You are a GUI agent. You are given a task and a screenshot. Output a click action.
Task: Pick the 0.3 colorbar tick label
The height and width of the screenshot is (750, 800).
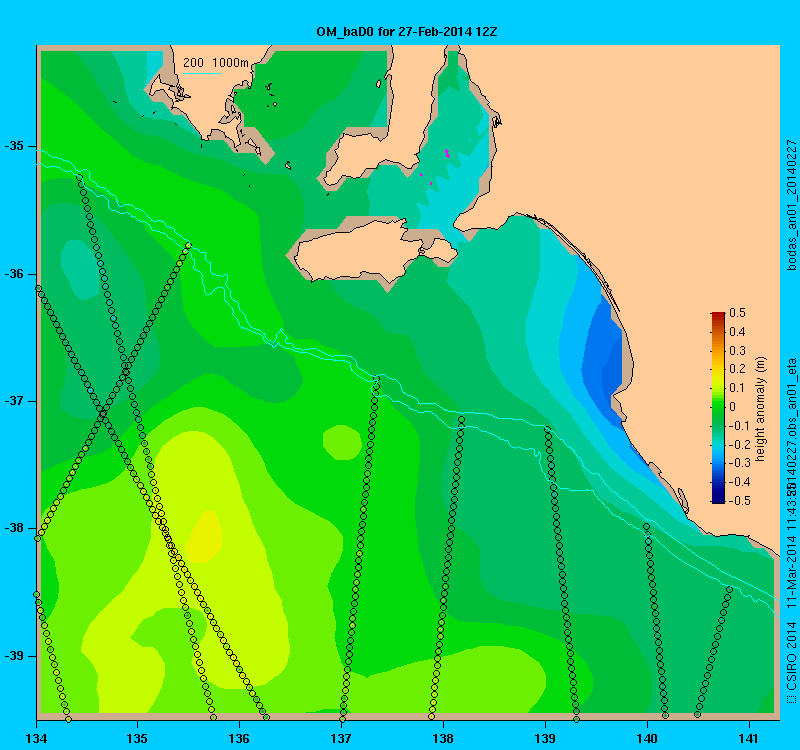click(737, 351)
